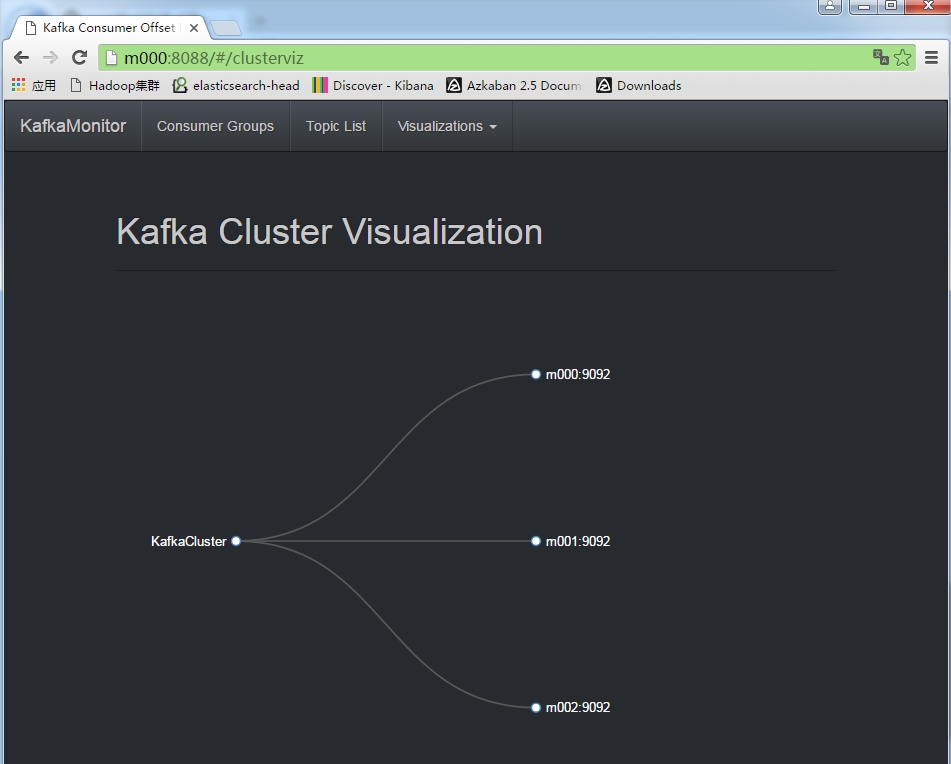Screen dimensions: 951x764
Task: Open the Chrome hamburger menu
Action: 932,58
